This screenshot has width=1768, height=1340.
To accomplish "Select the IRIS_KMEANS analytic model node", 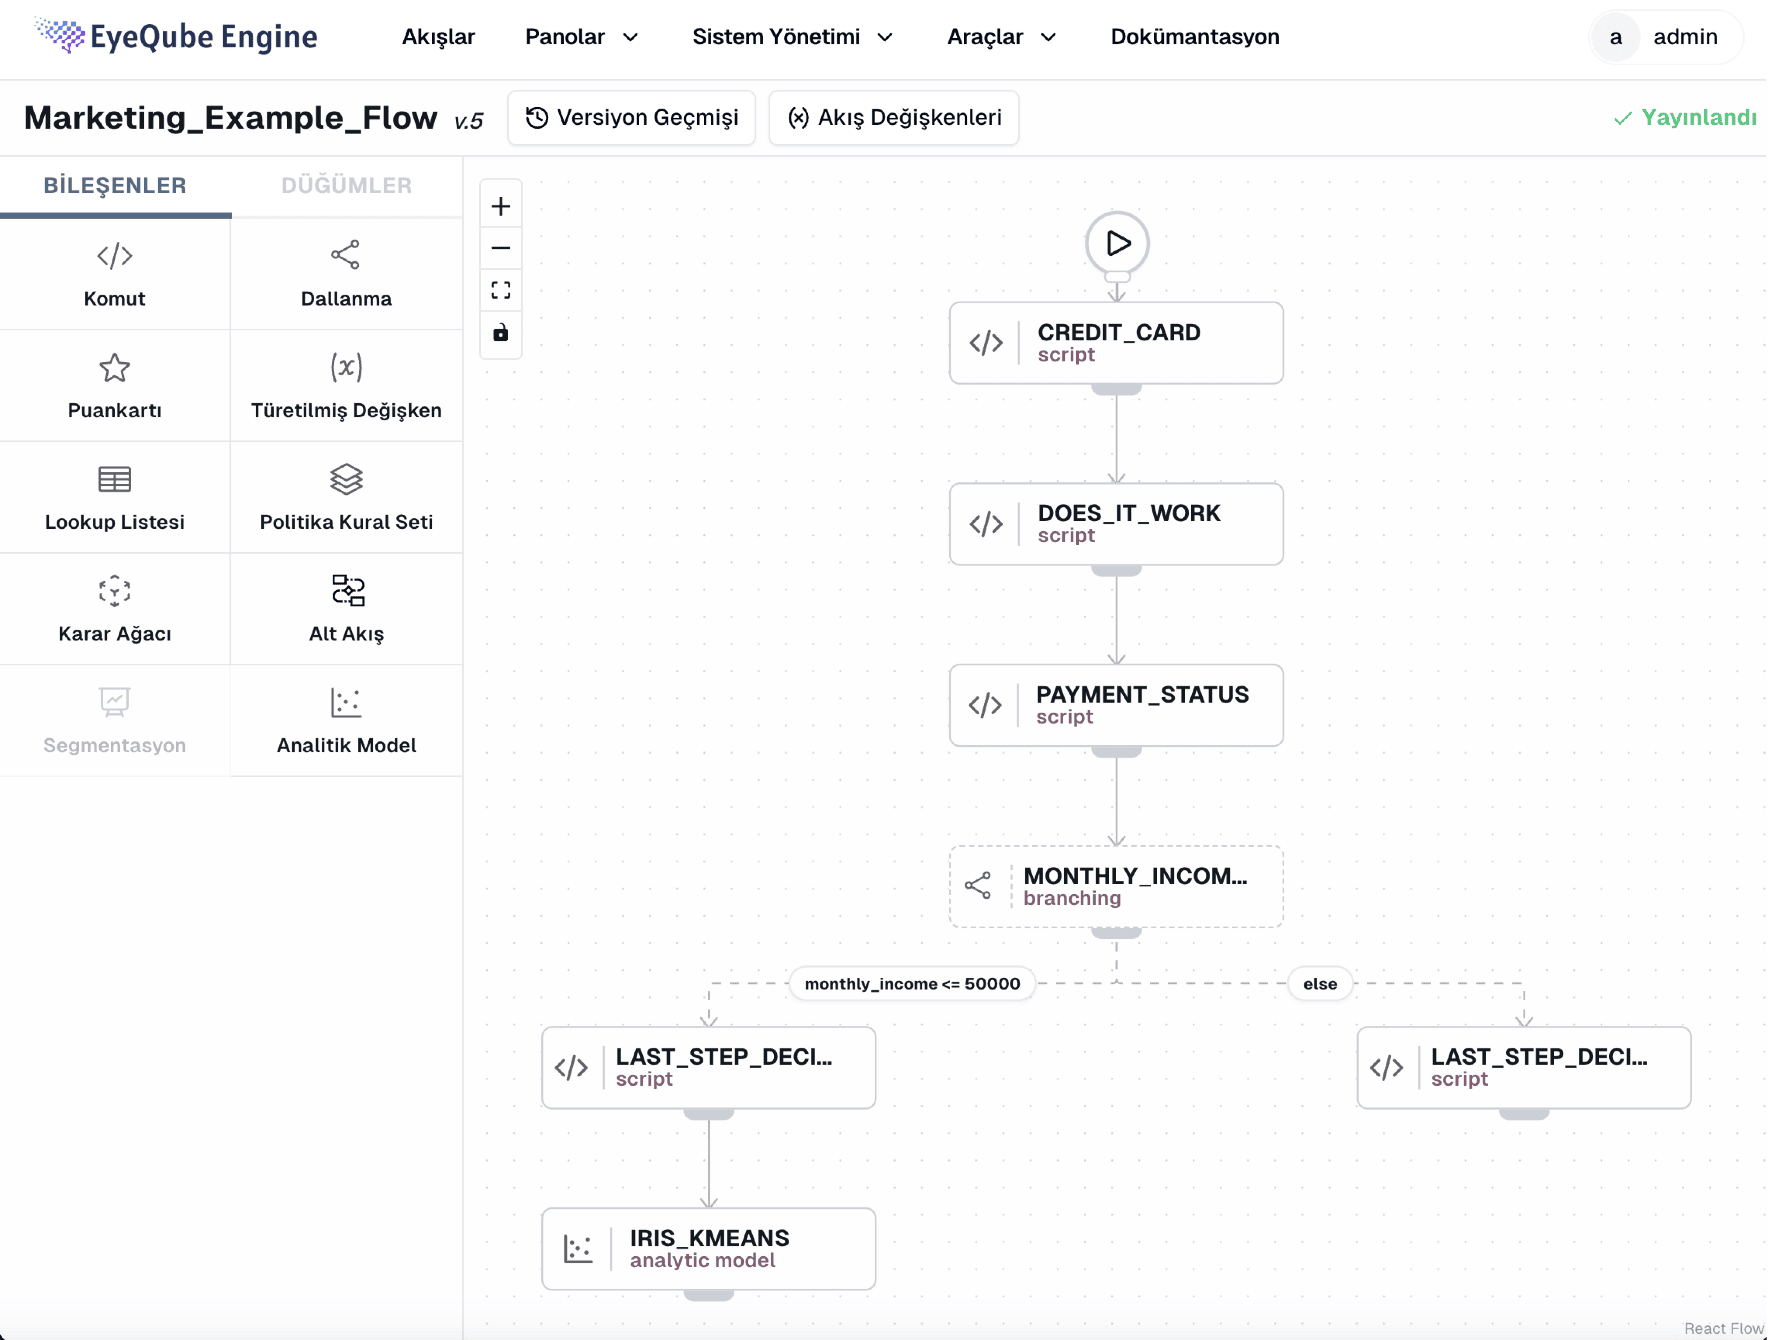I will coord(709,1249).
